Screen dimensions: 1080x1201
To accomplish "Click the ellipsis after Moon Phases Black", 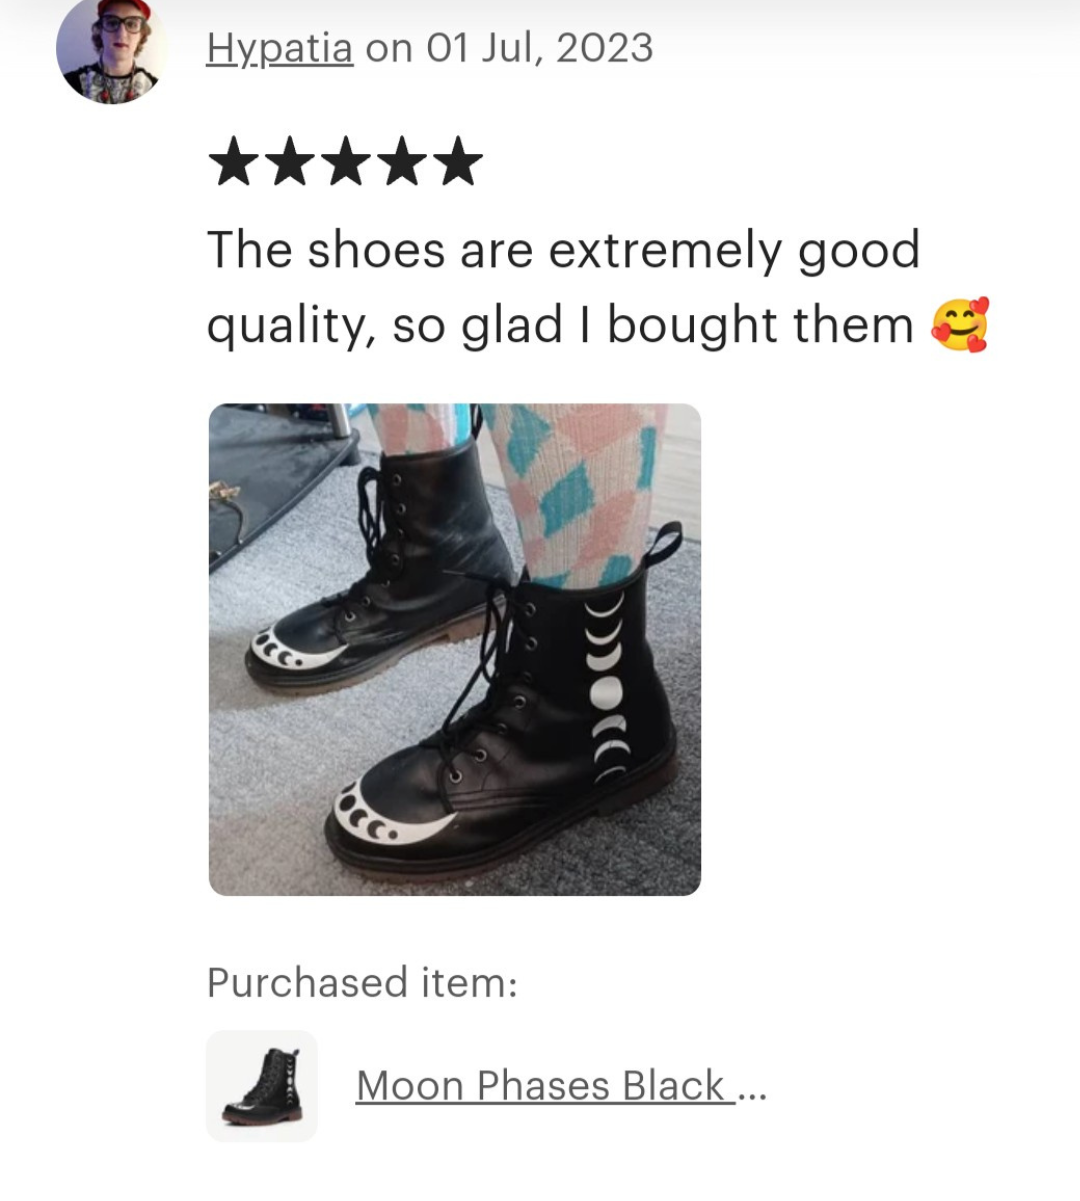I will pos(752,1090).
